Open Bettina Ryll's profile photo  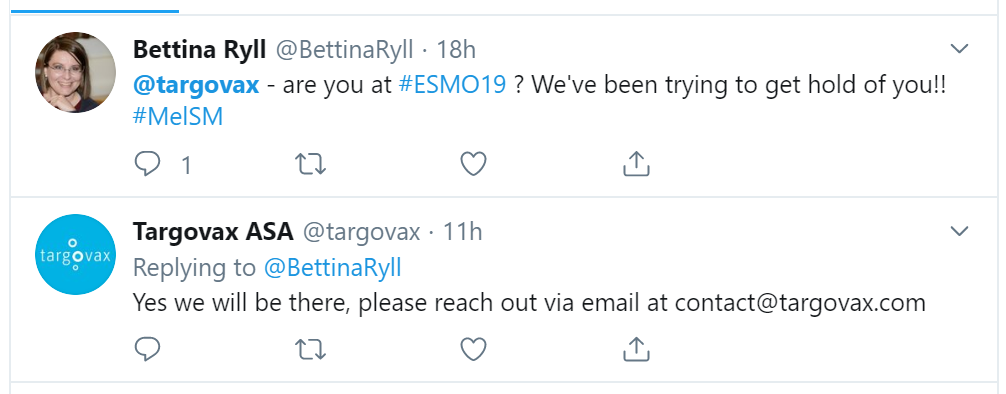tap(76, 73)
